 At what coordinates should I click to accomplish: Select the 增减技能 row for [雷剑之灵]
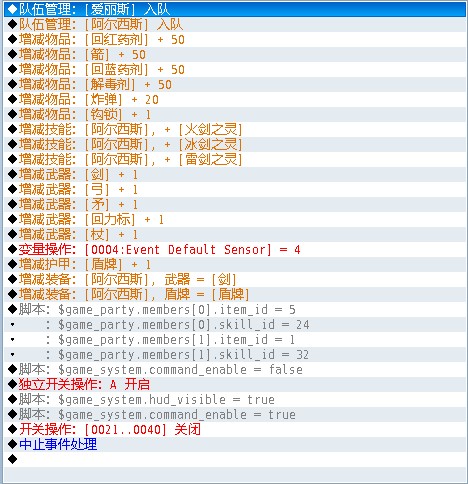(x=235, y=159)
